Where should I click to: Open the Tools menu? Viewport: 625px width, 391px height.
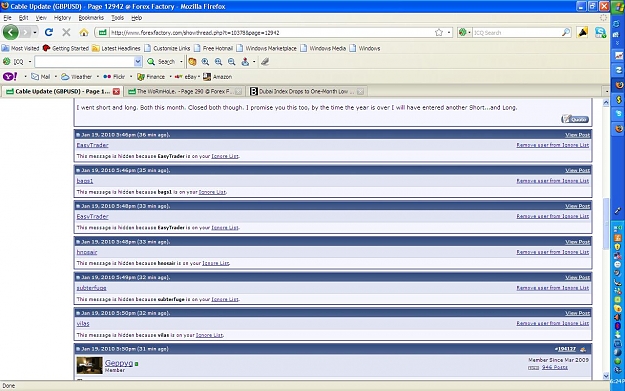(x=118, y=18)
